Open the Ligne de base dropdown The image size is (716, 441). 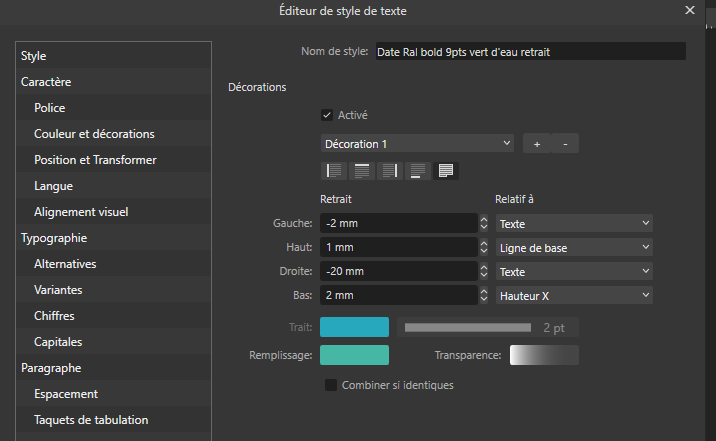574,247
